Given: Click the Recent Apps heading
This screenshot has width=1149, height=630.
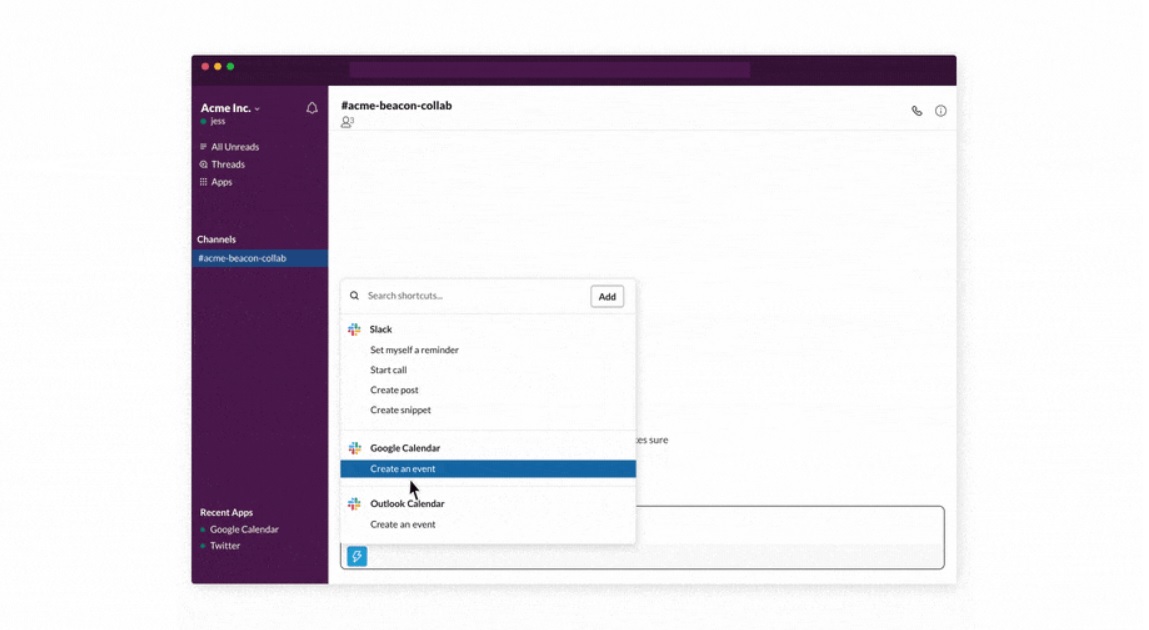Looking at the screenshot, I should coord(226,513).
